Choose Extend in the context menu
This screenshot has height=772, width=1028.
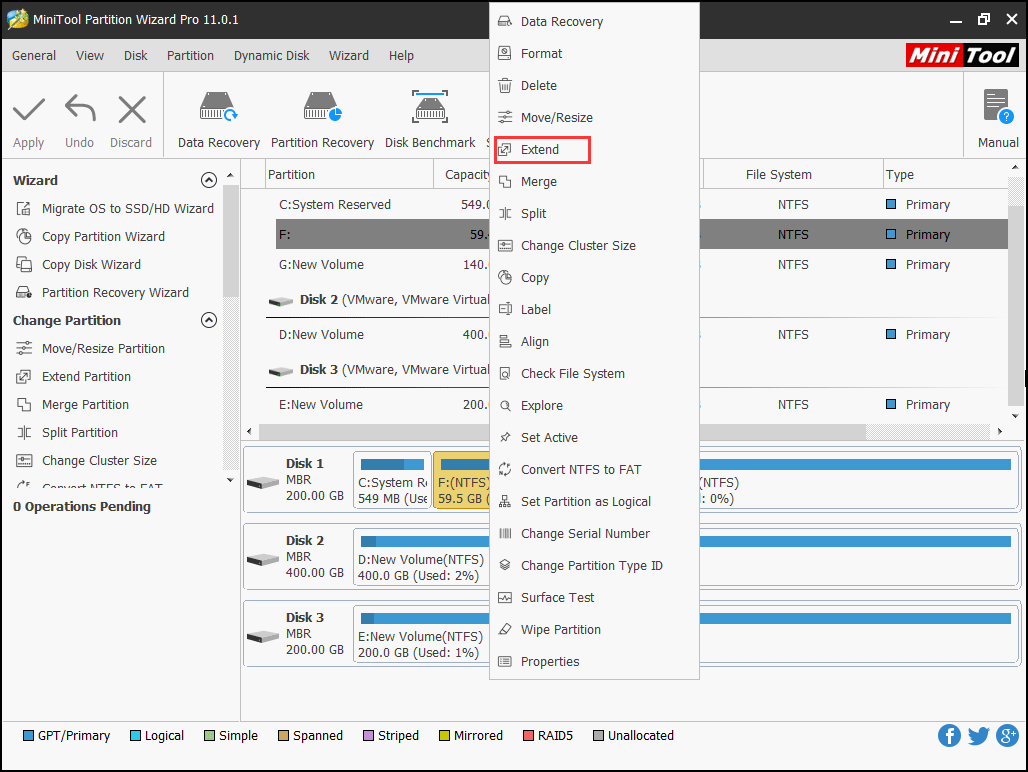click(543, 149)
